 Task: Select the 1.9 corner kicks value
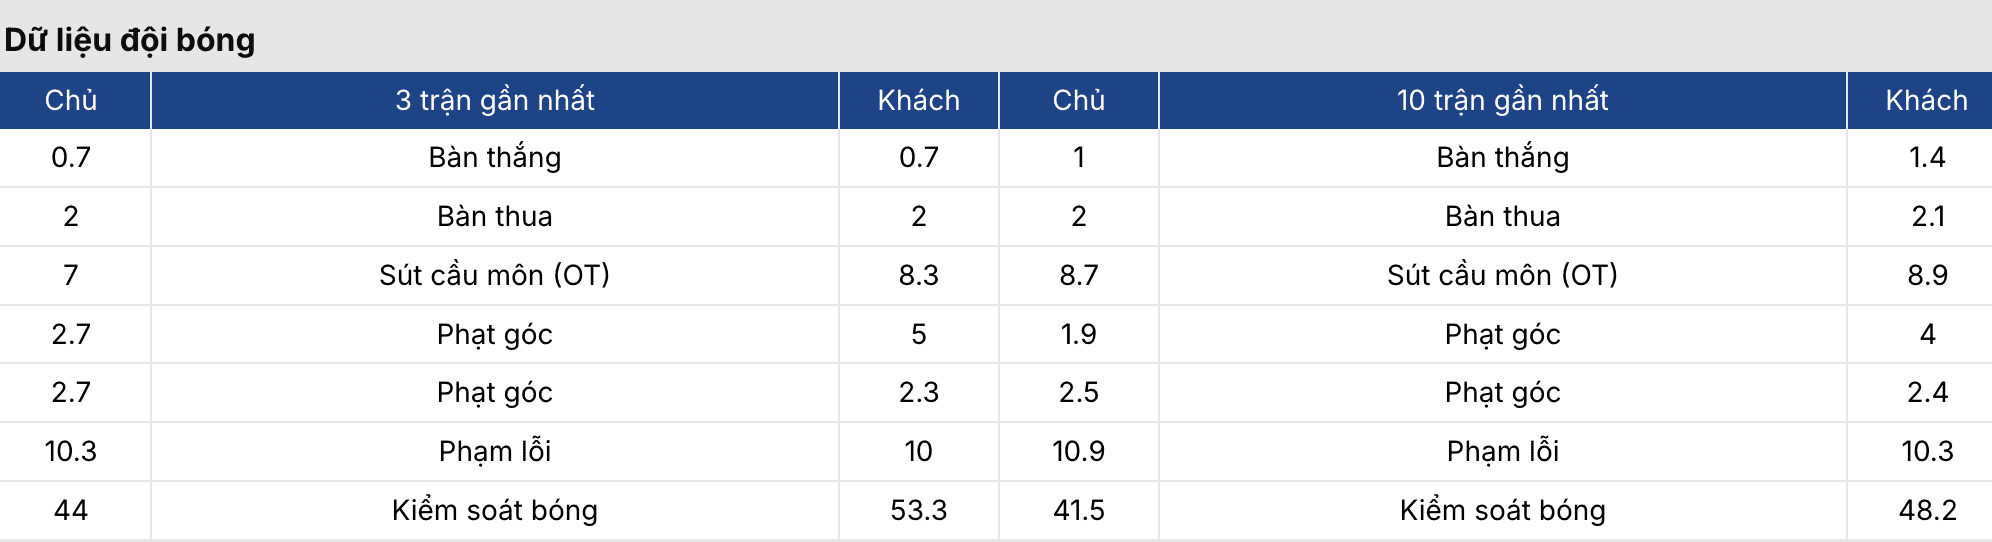coord(1078,334)
